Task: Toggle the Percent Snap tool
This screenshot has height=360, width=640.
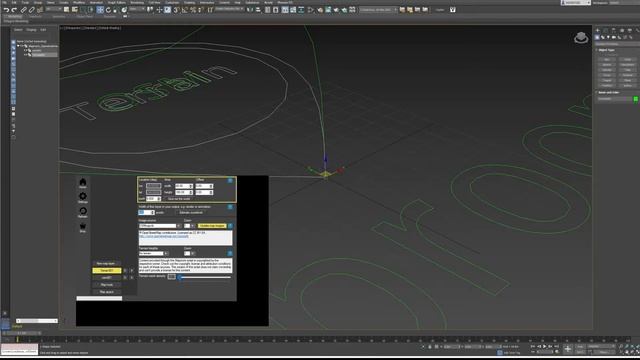Action: 193,9
